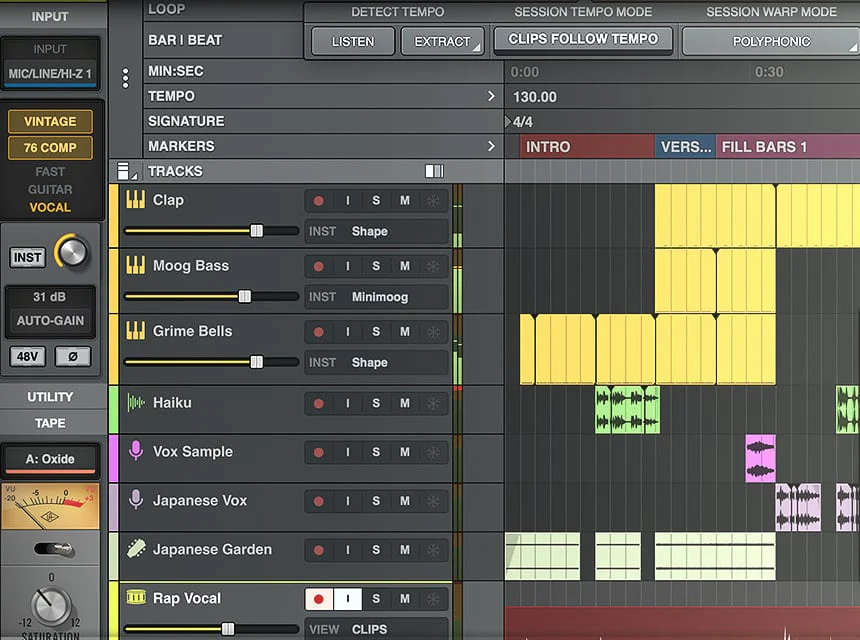Click the microphone icon on Vox Sample track

pos(136,452)
